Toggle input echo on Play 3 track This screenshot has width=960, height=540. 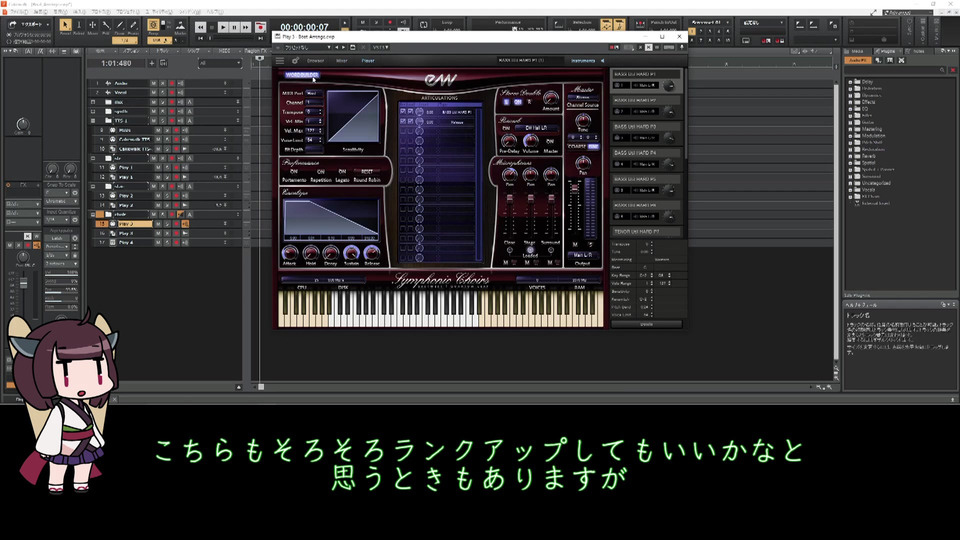coord(184,224)
